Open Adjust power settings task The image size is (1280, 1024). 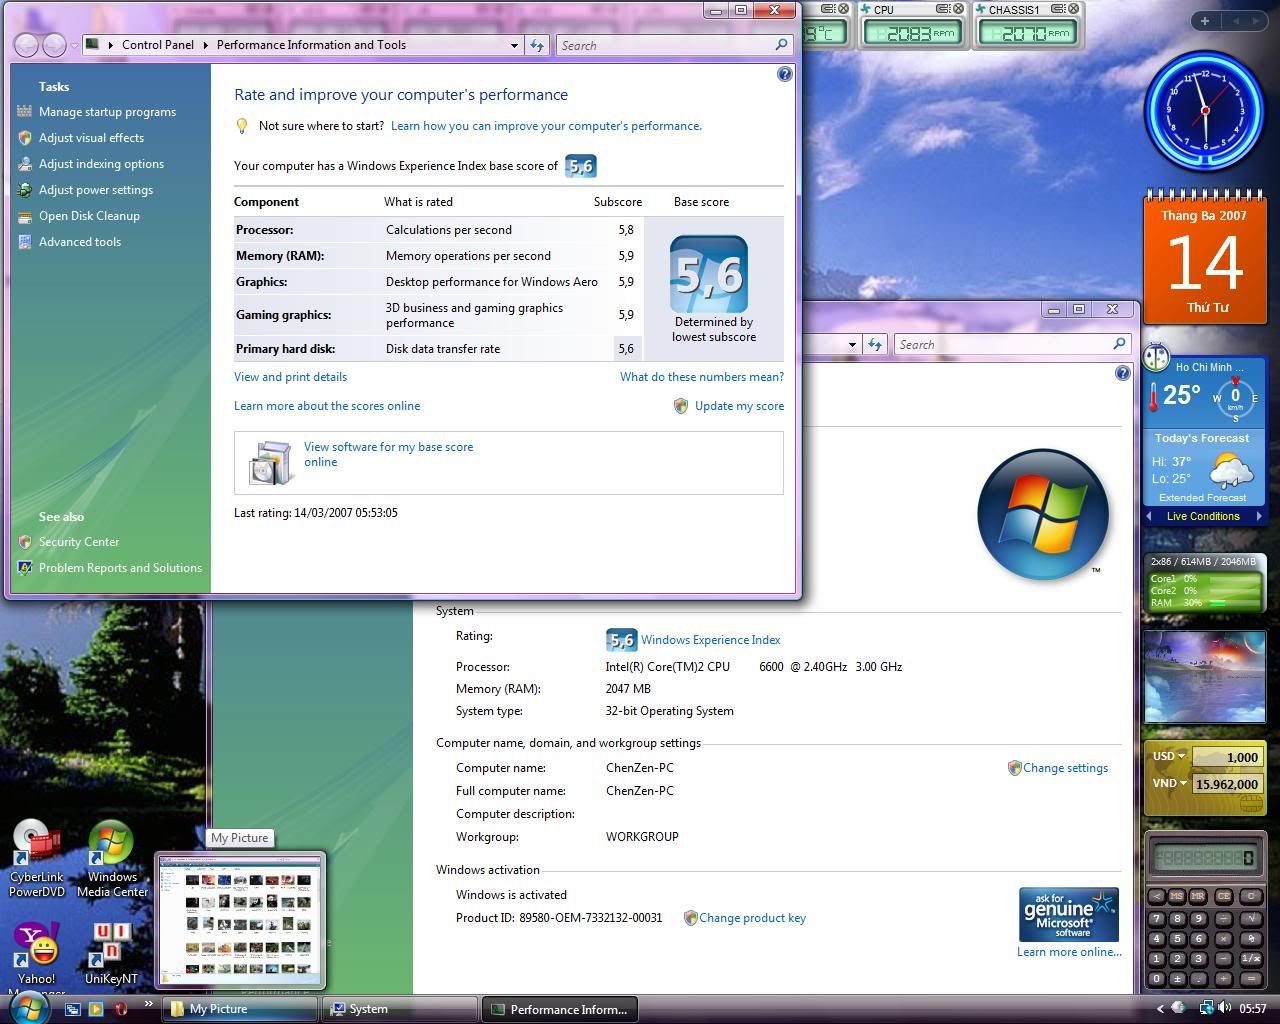(96, 190)
